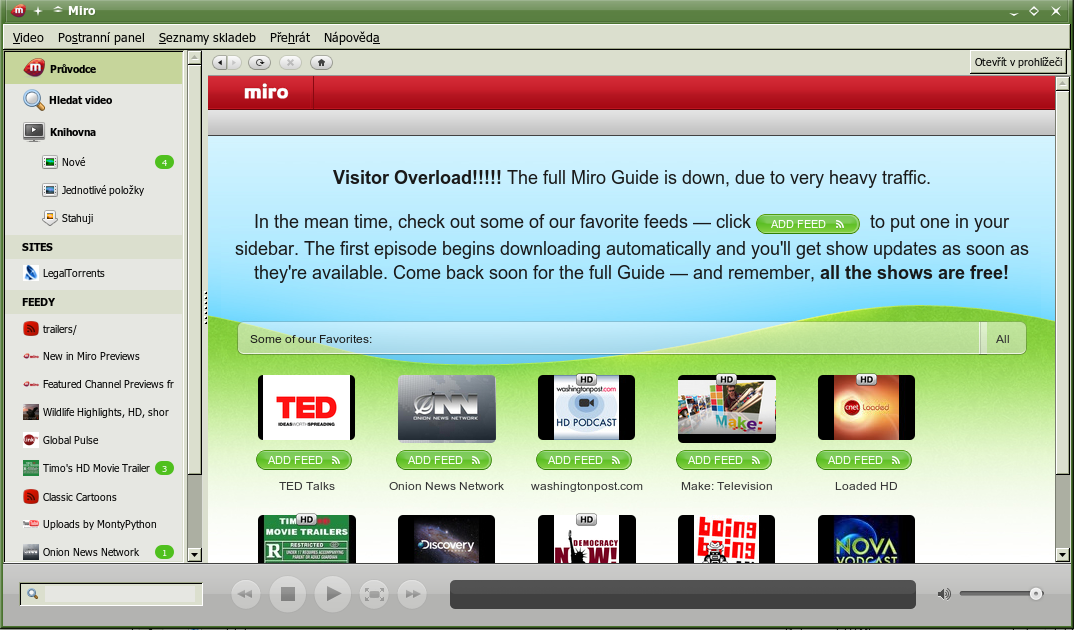
Task: Click the stop playback button
Action: click(288, 594)
